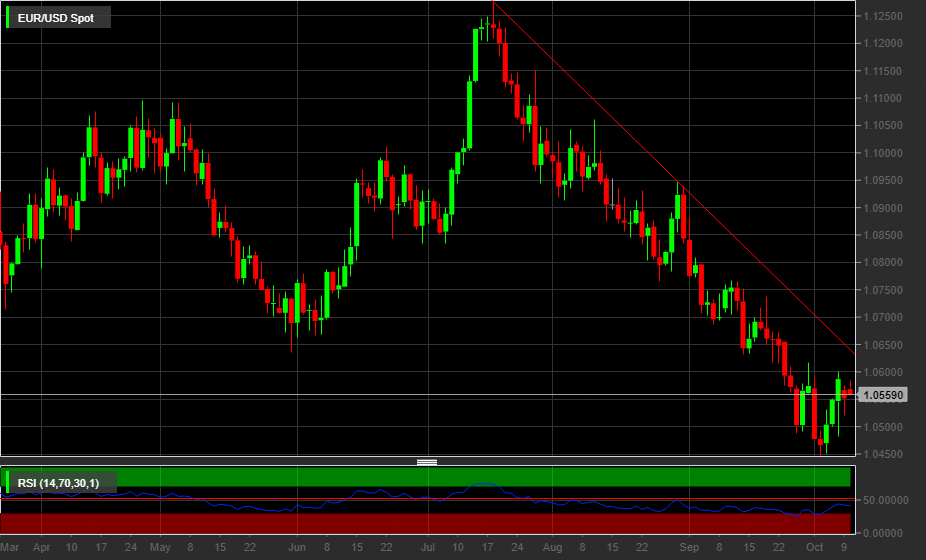Click the Aug date axis label

tap(552, 547)
